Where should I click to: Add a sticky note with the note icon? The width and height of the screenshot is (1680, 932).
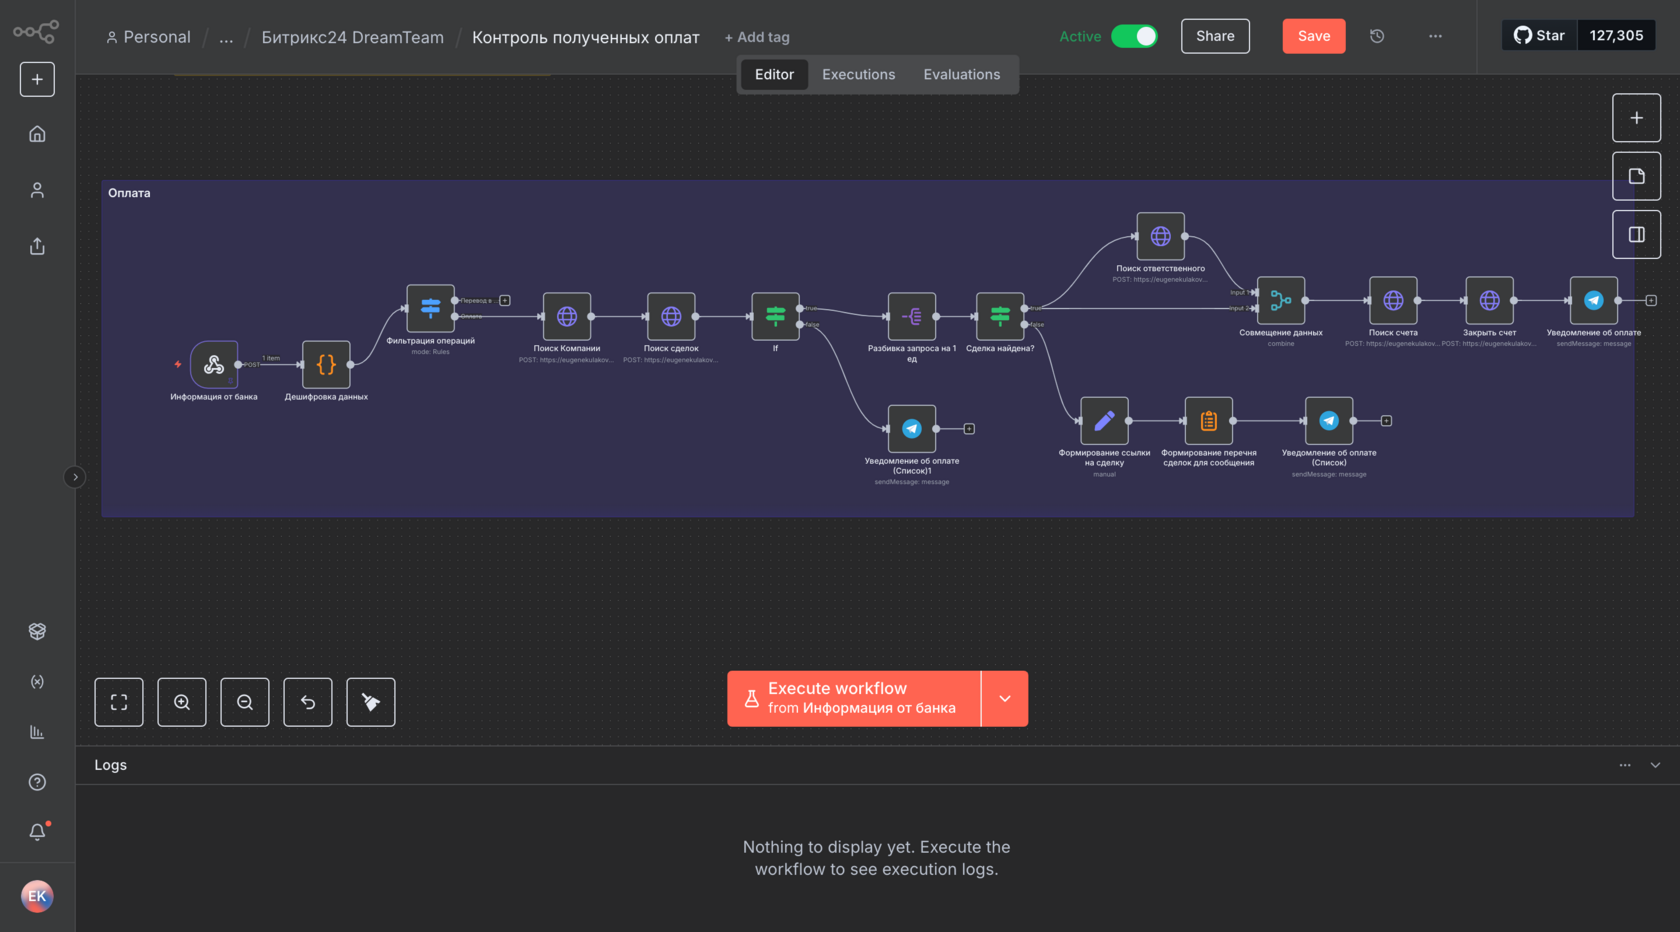pyautogui.click(x=1636, y=176)
